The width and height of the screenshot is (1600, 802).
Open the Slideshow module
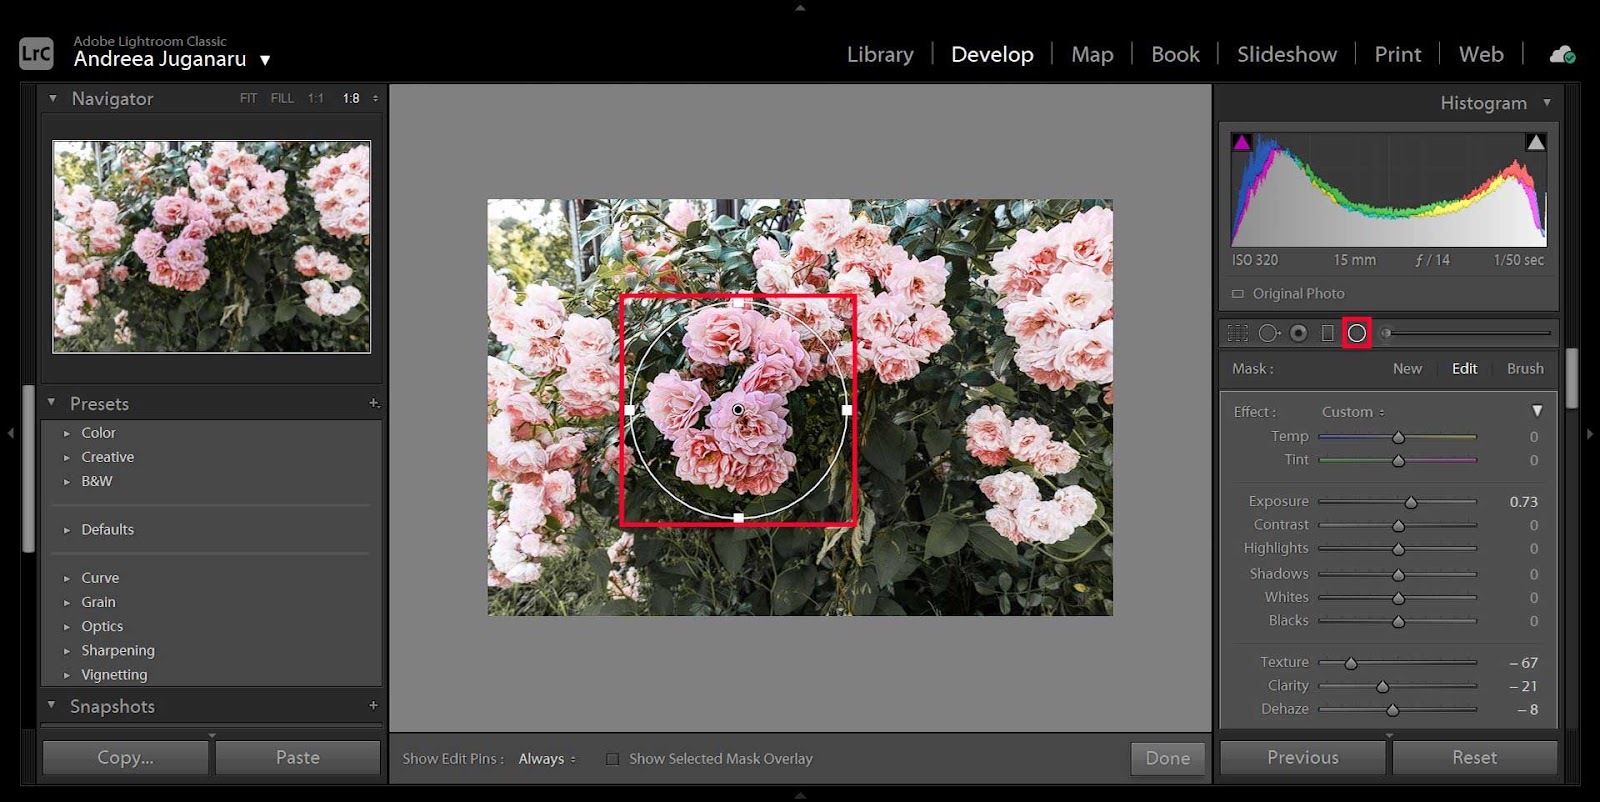pyautogui.click(x=1287, y=54)
